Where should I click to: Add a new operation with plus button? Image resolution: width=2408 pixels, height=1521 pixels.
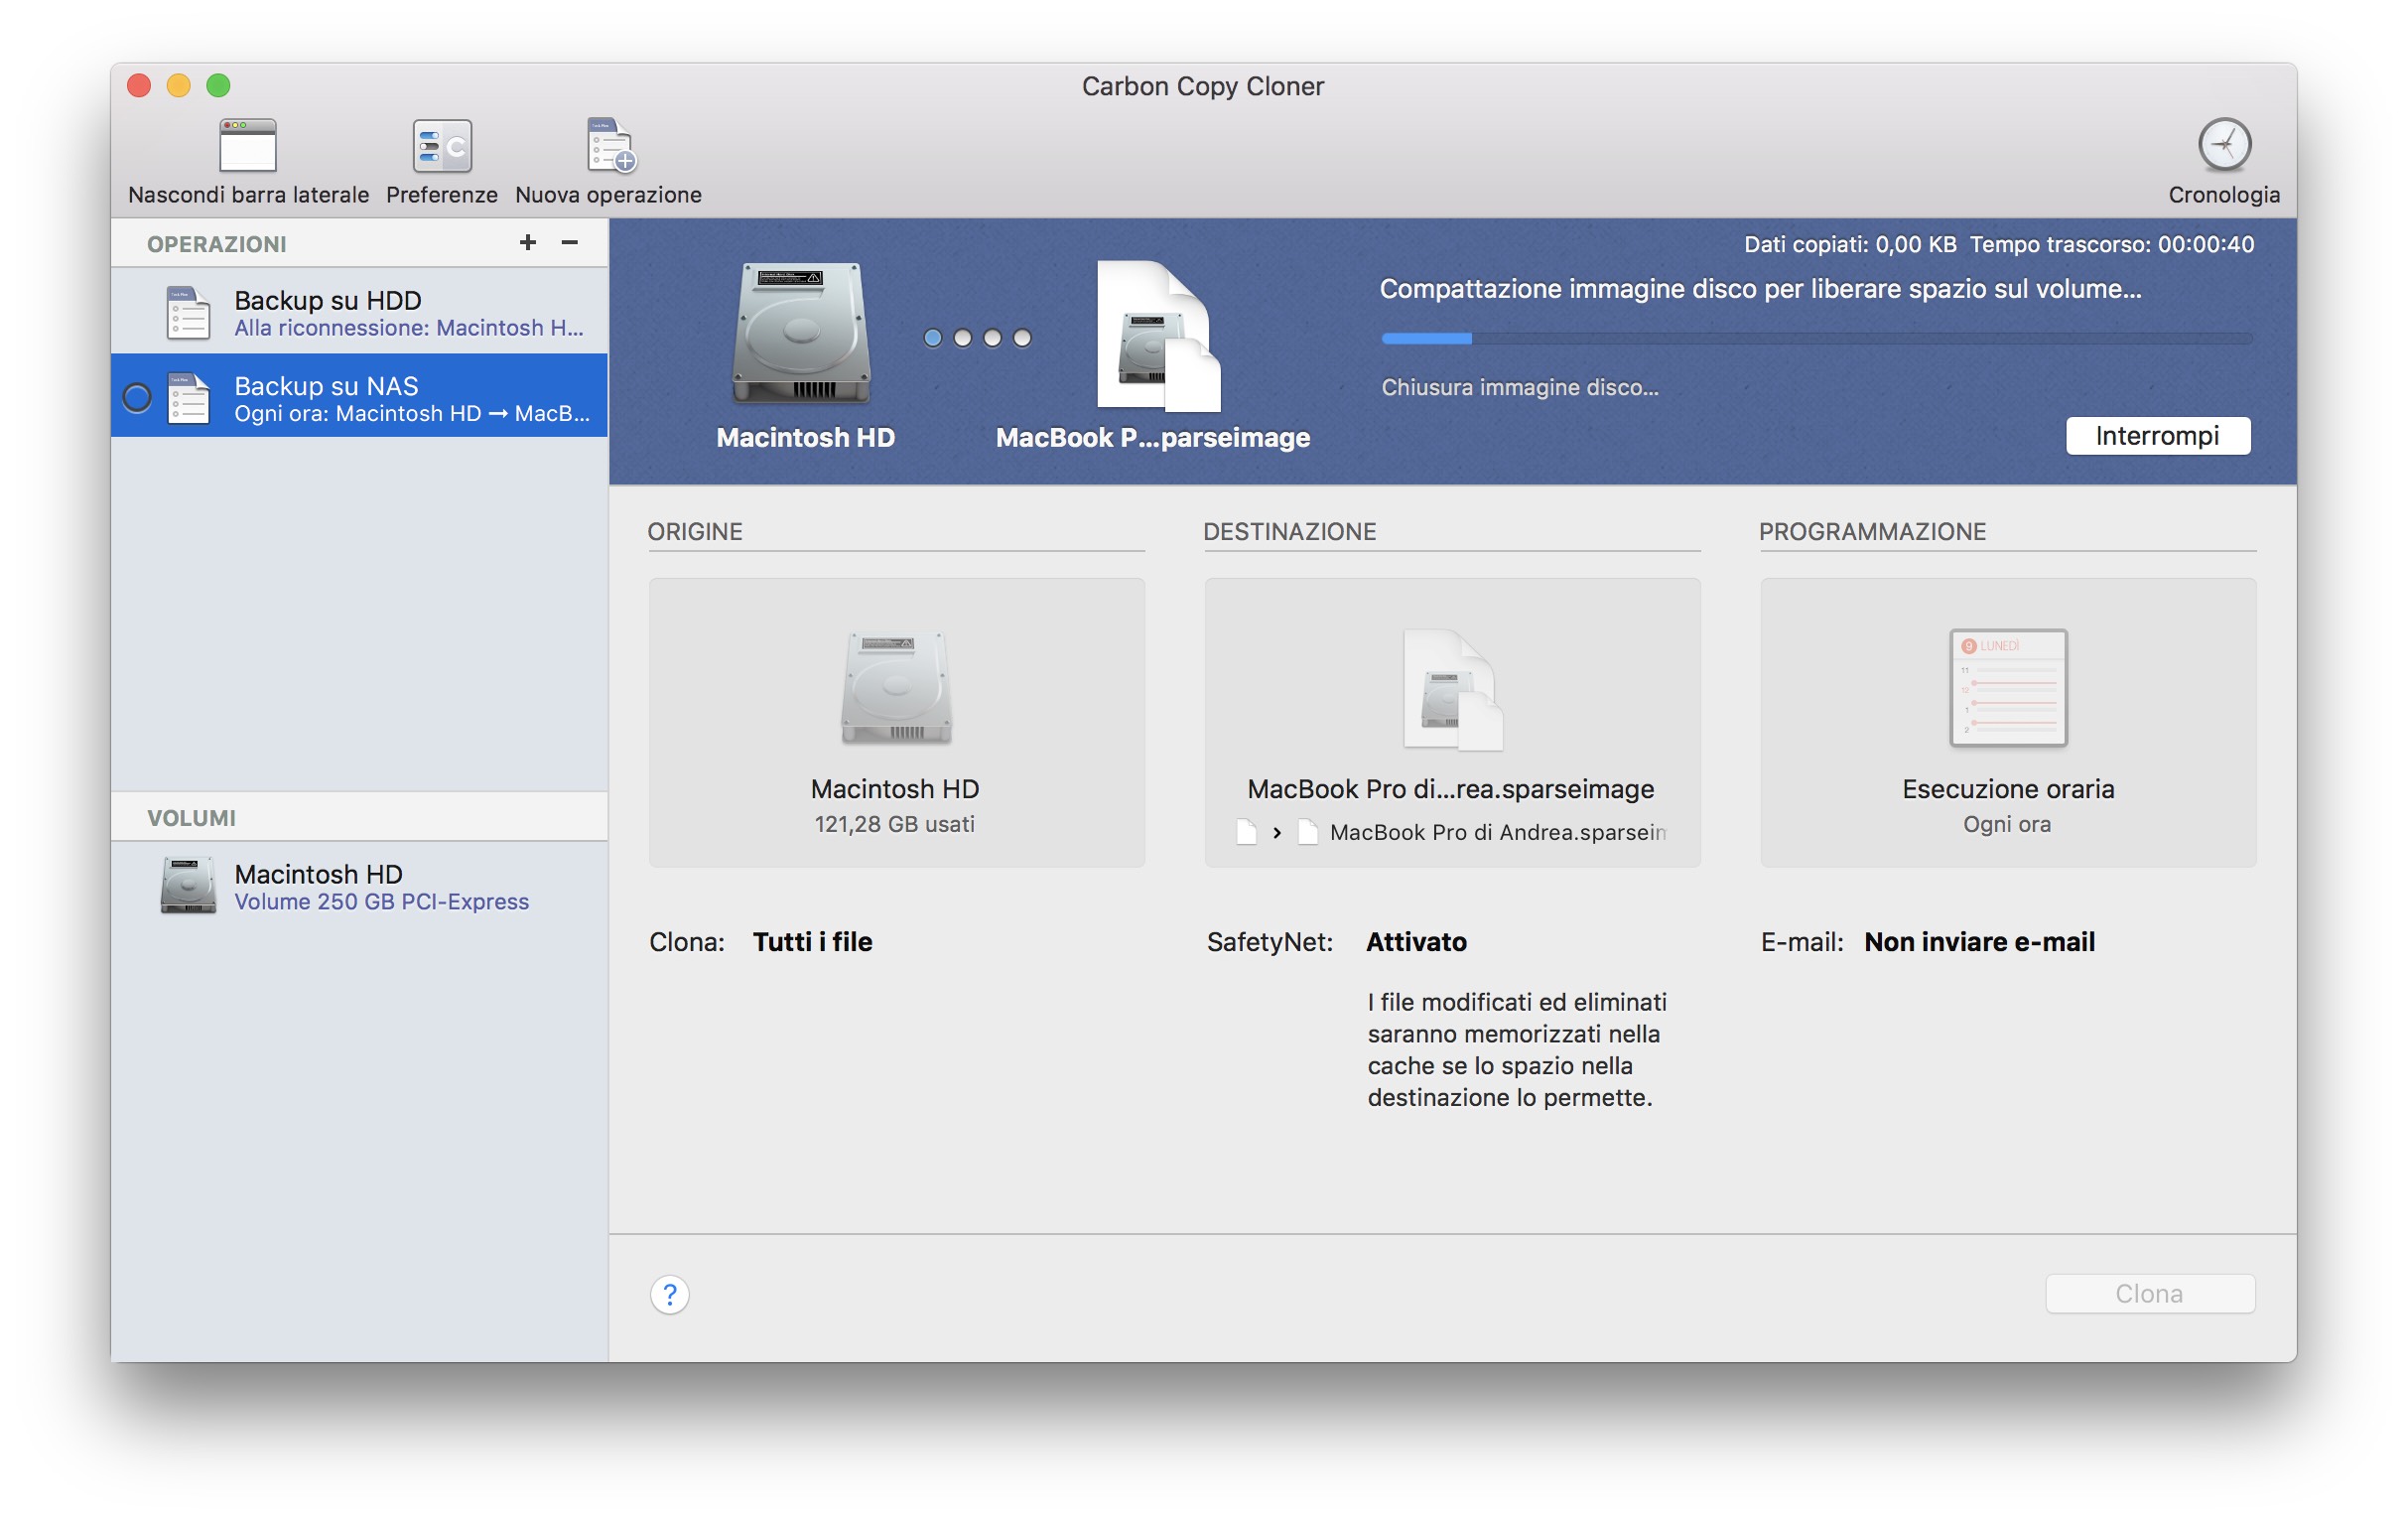point(528,243)
